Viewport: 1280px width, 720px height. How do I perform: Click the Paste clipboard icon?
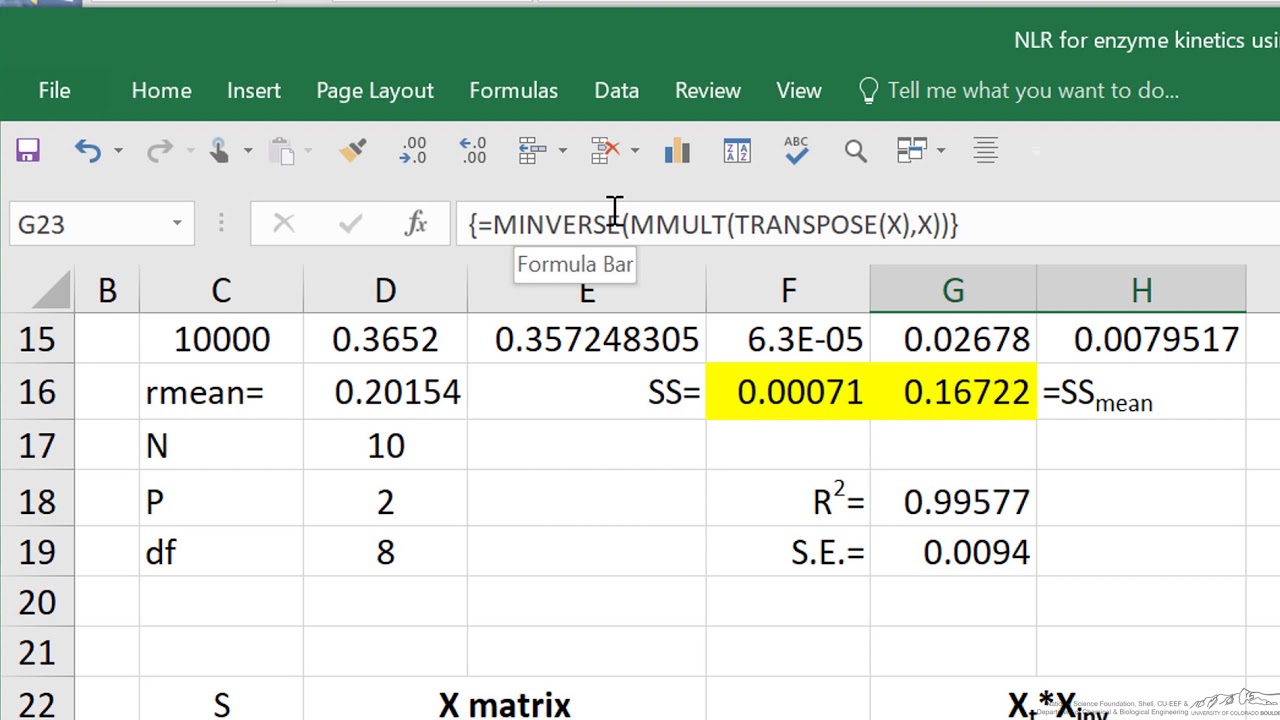click(x=282, y=150)
